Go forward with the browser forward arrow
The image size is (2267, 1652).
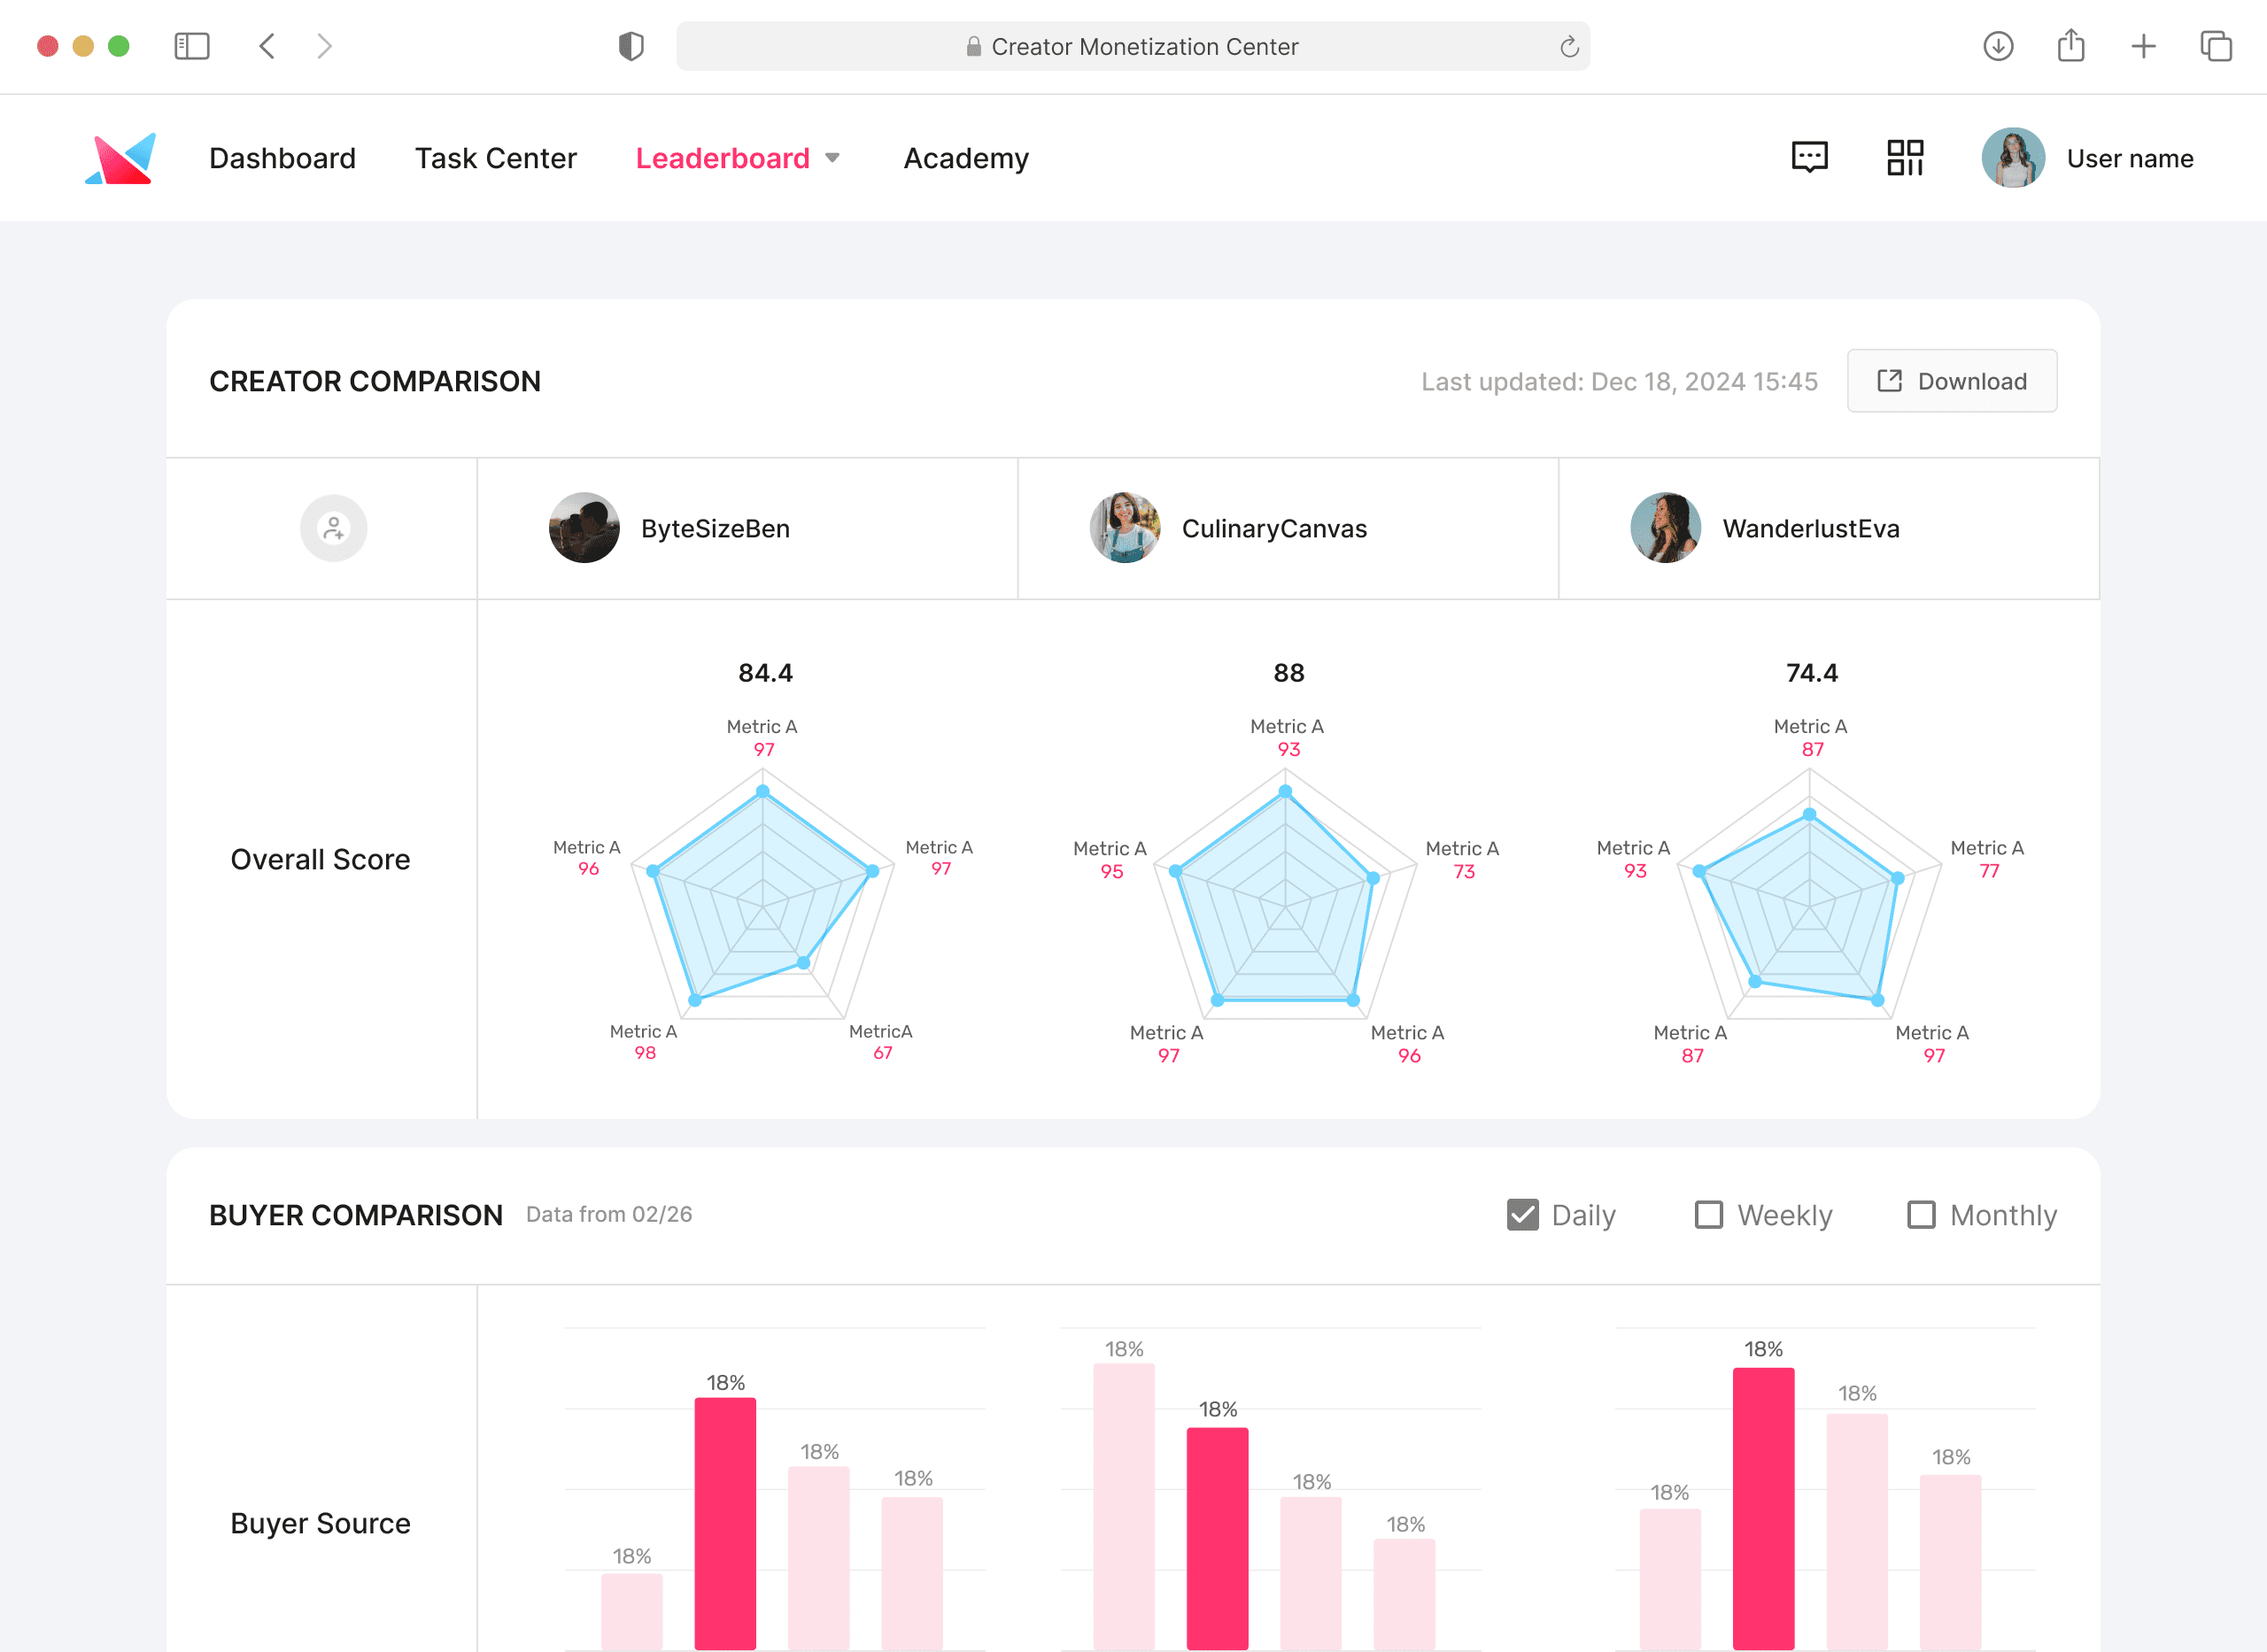(324, 46)
